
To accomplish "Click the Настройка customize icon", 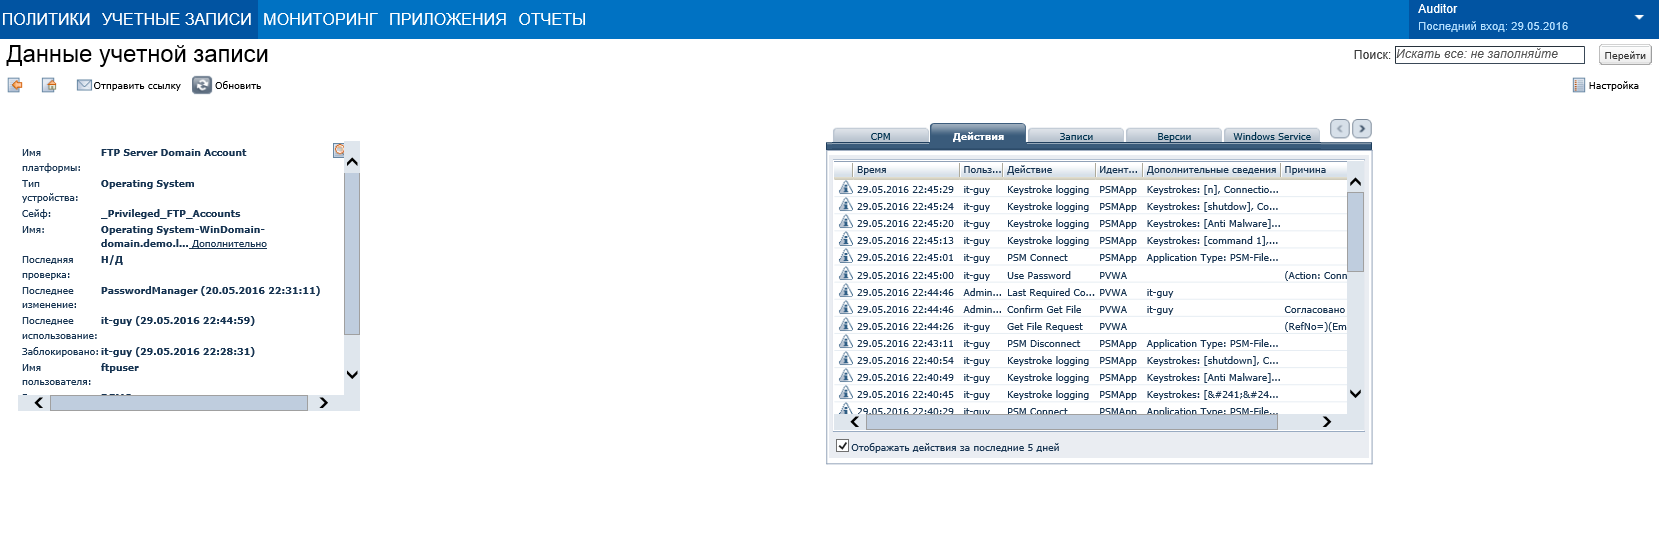I will (1579, 85).
